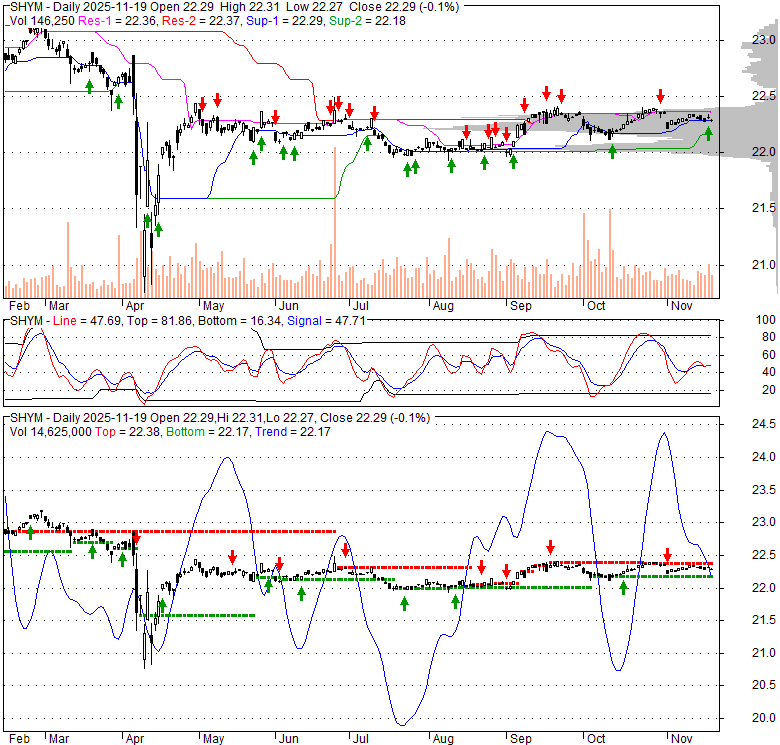Select the 'Sup-2 = 22.18' support label

click(367, 21)
